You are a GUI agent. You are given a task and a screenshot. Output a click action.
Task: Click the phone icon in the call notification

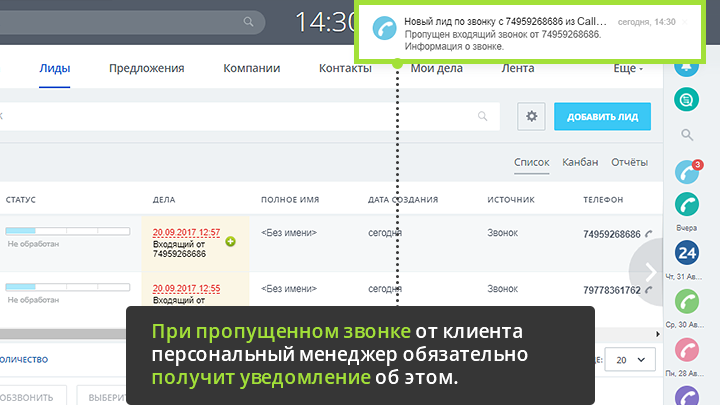(x=384, y=28)
